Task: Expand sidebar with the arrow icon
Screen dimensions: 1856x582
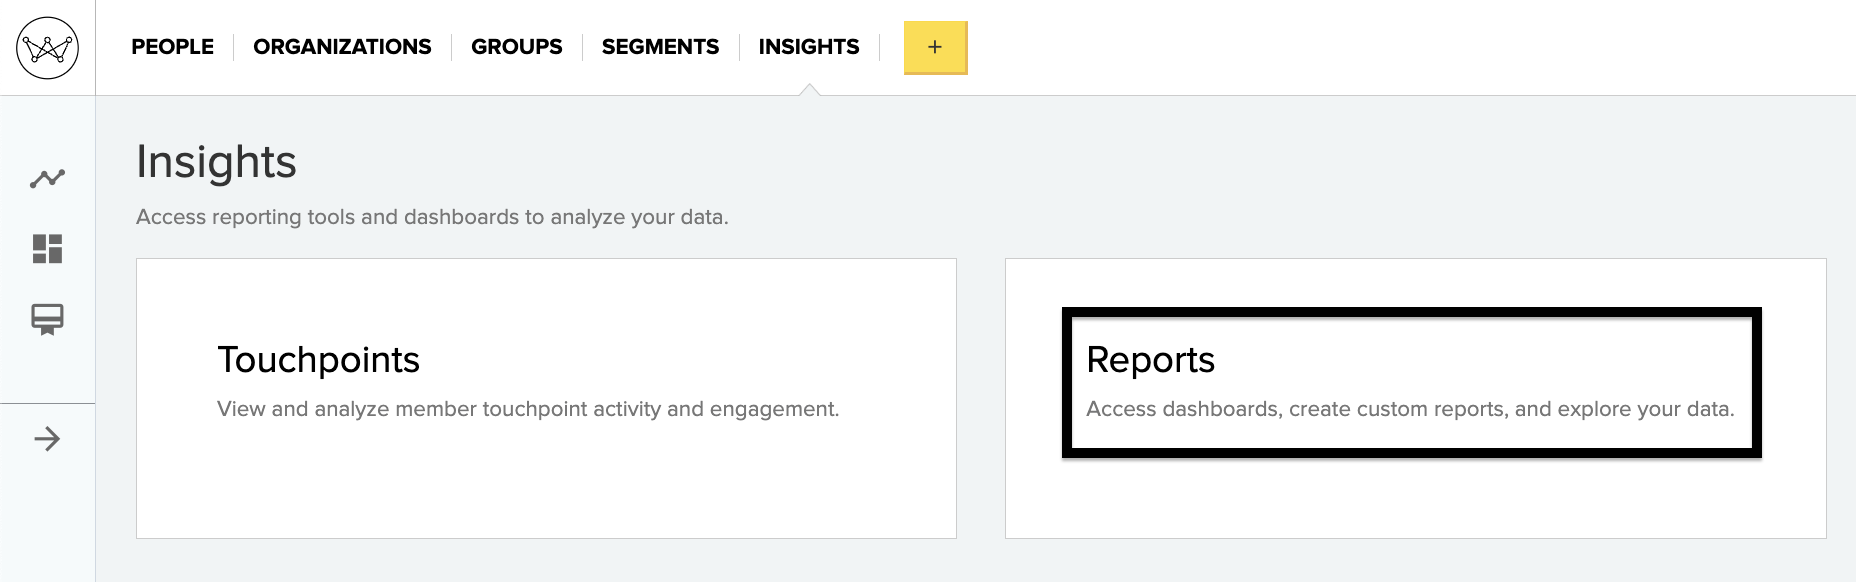Action: [47, 439]
